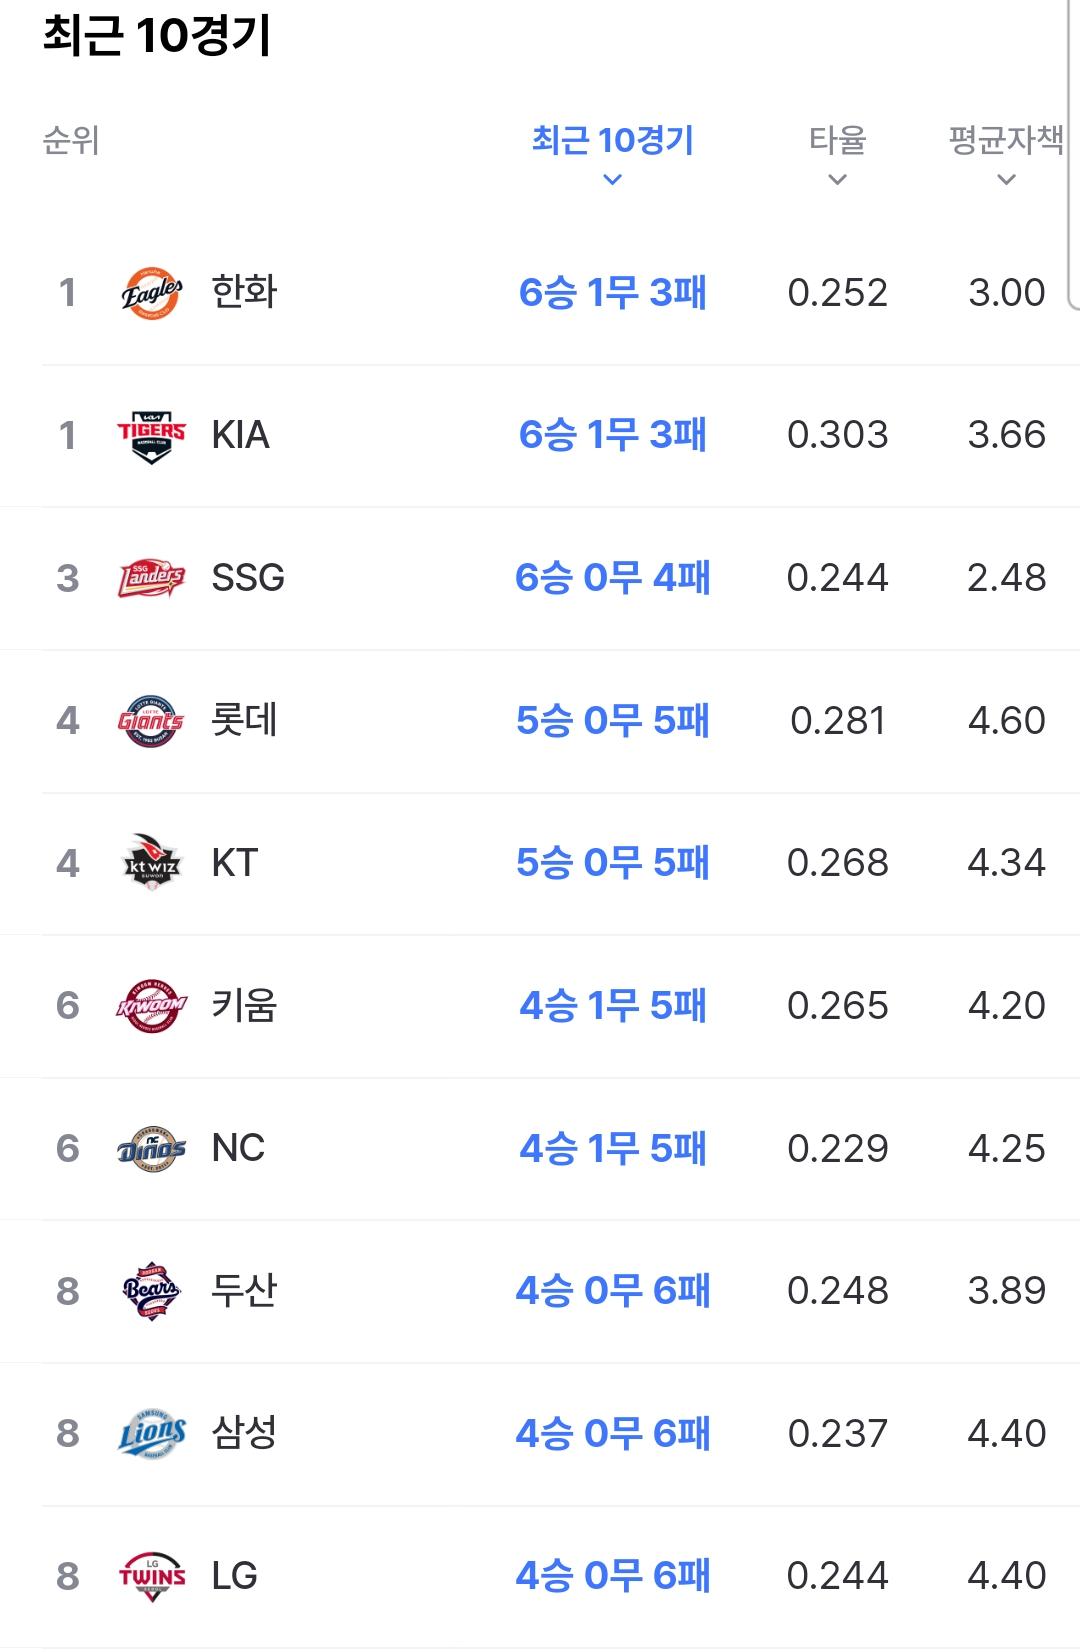This screenshot has height=1652, width=1080.
Task: Open 롯데 record 5승 0무 5패
Action: (x=613, y=720)
